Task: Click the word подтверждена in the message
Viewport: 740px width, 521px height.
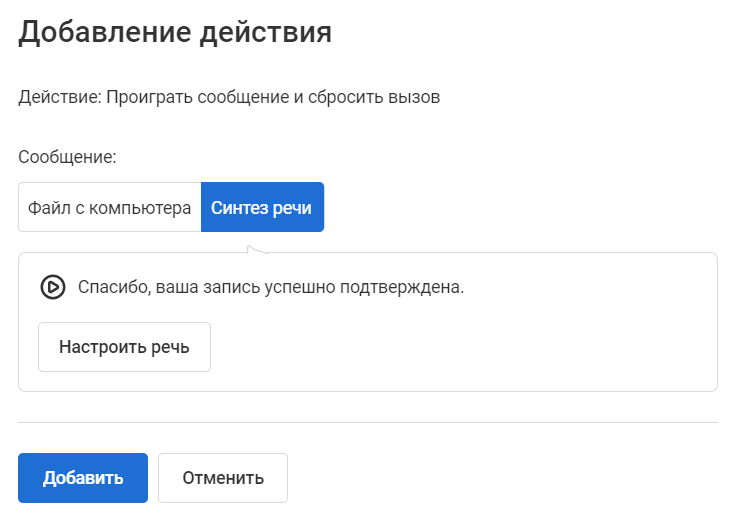Action: [402, 287]
